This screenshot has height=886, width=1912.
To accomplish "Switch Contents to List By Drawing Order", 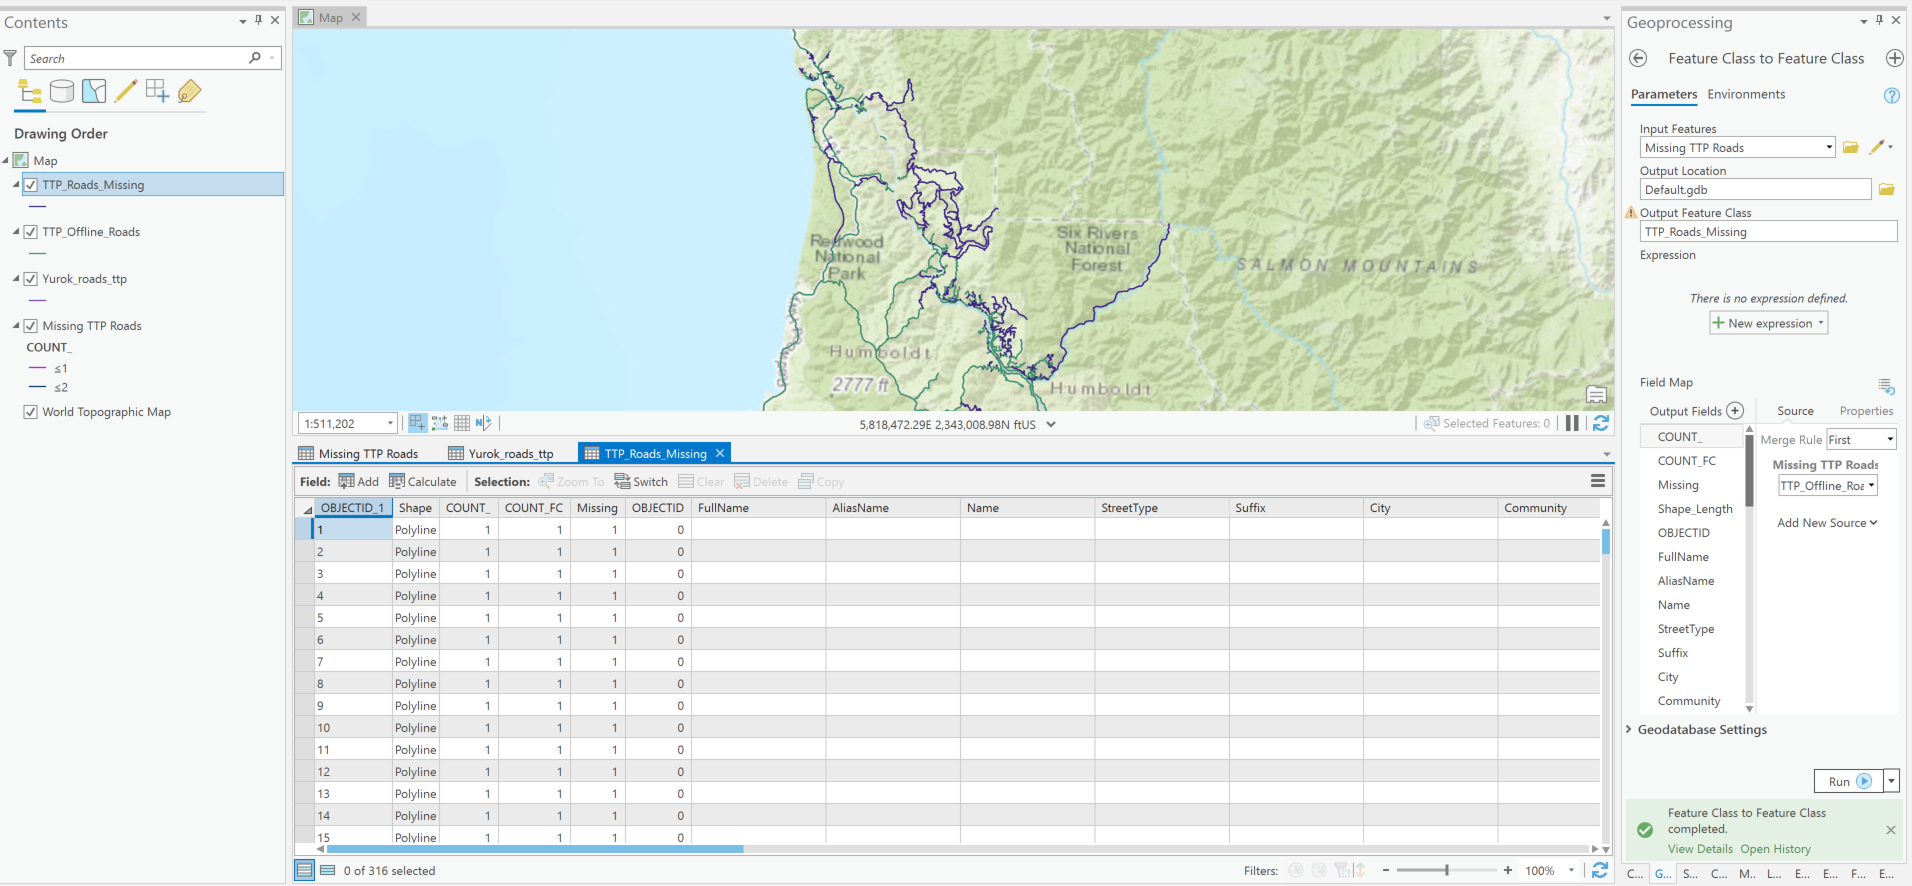I will (30, 92).
